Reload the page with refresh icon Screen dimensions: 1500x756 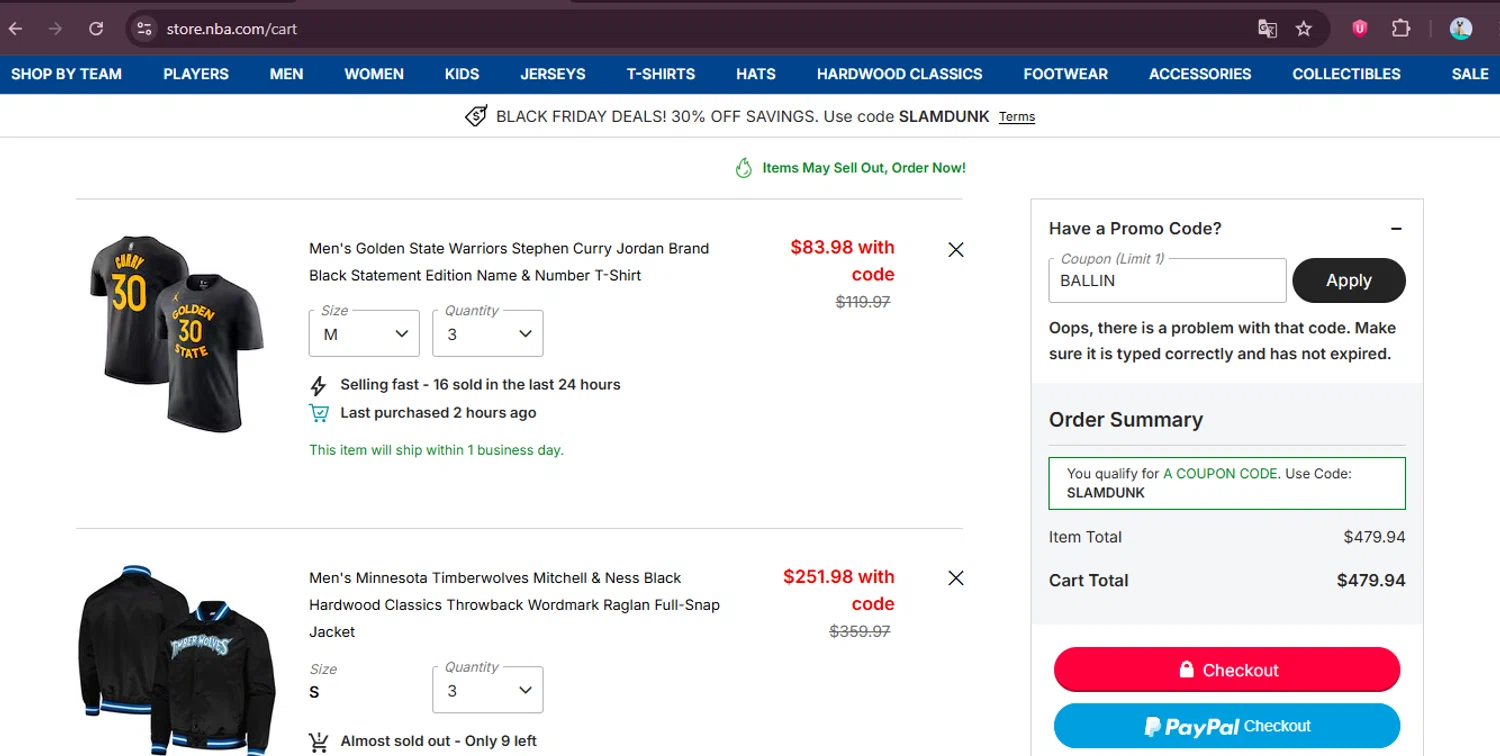96,29
